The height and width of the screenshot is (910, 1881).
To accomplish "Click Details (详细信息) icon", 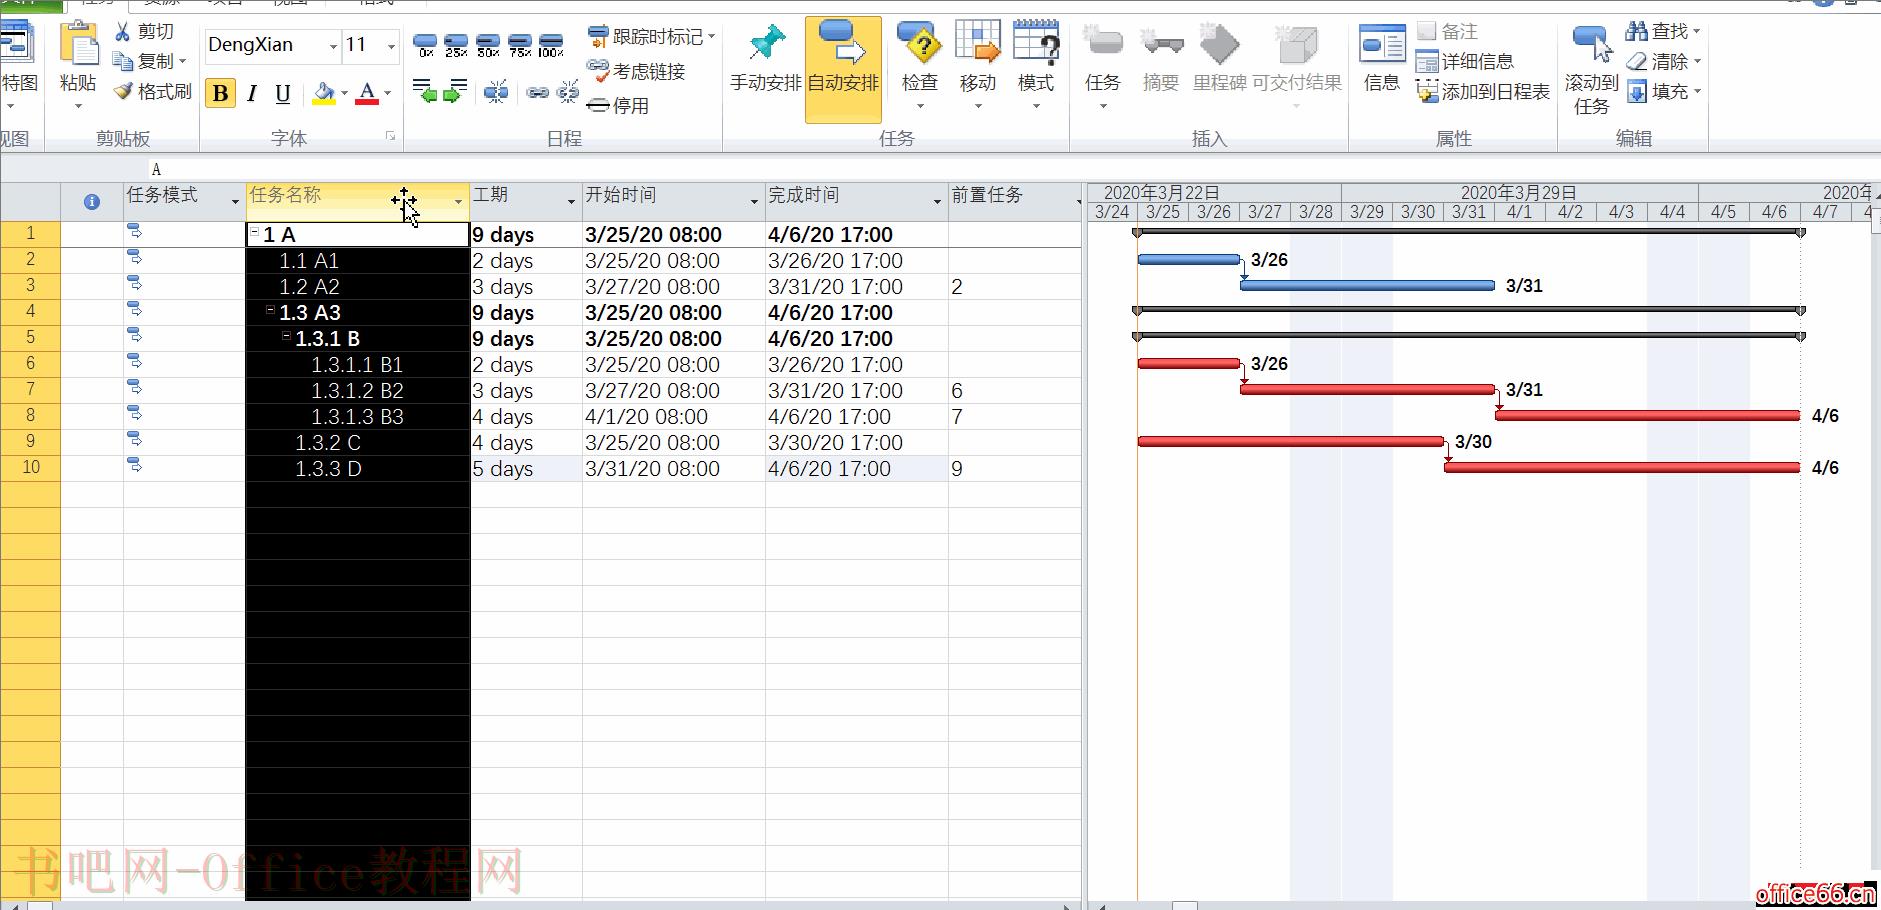I will [x=1427, y=62].
